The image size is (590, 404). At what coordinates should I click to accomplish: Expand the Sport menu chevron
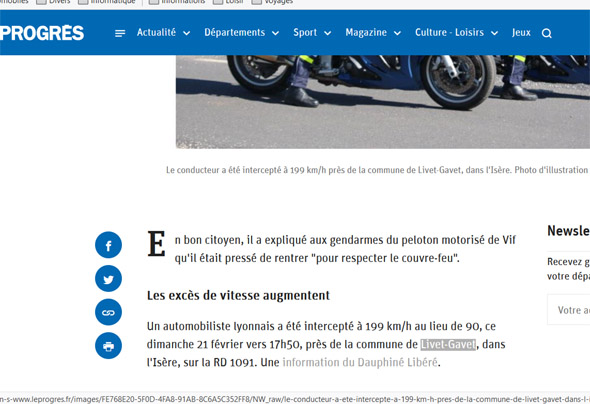pos(328,33)
